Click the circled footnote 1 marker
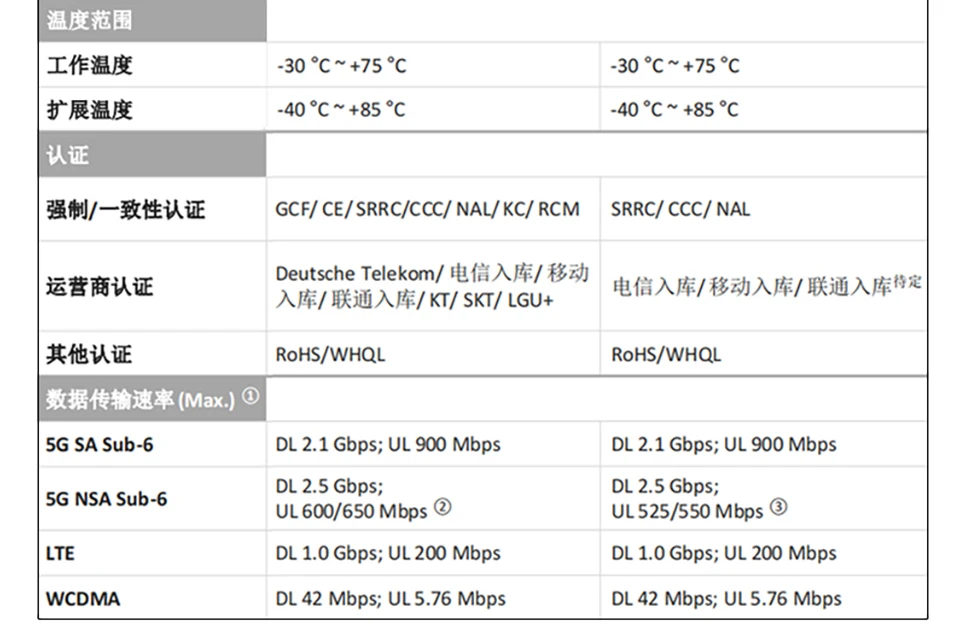 click(x=250, y=397)
